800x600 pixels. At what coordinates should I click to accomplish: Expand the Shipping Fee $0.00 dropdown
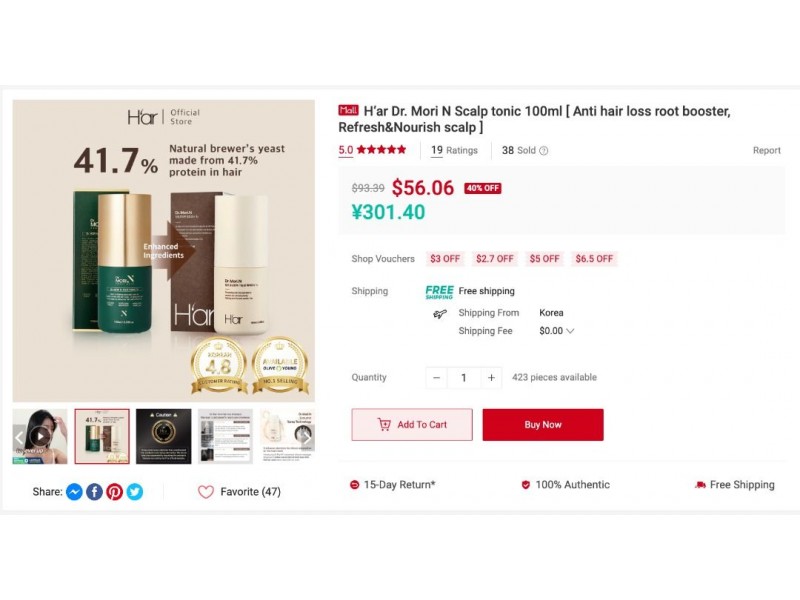(557, 331)
